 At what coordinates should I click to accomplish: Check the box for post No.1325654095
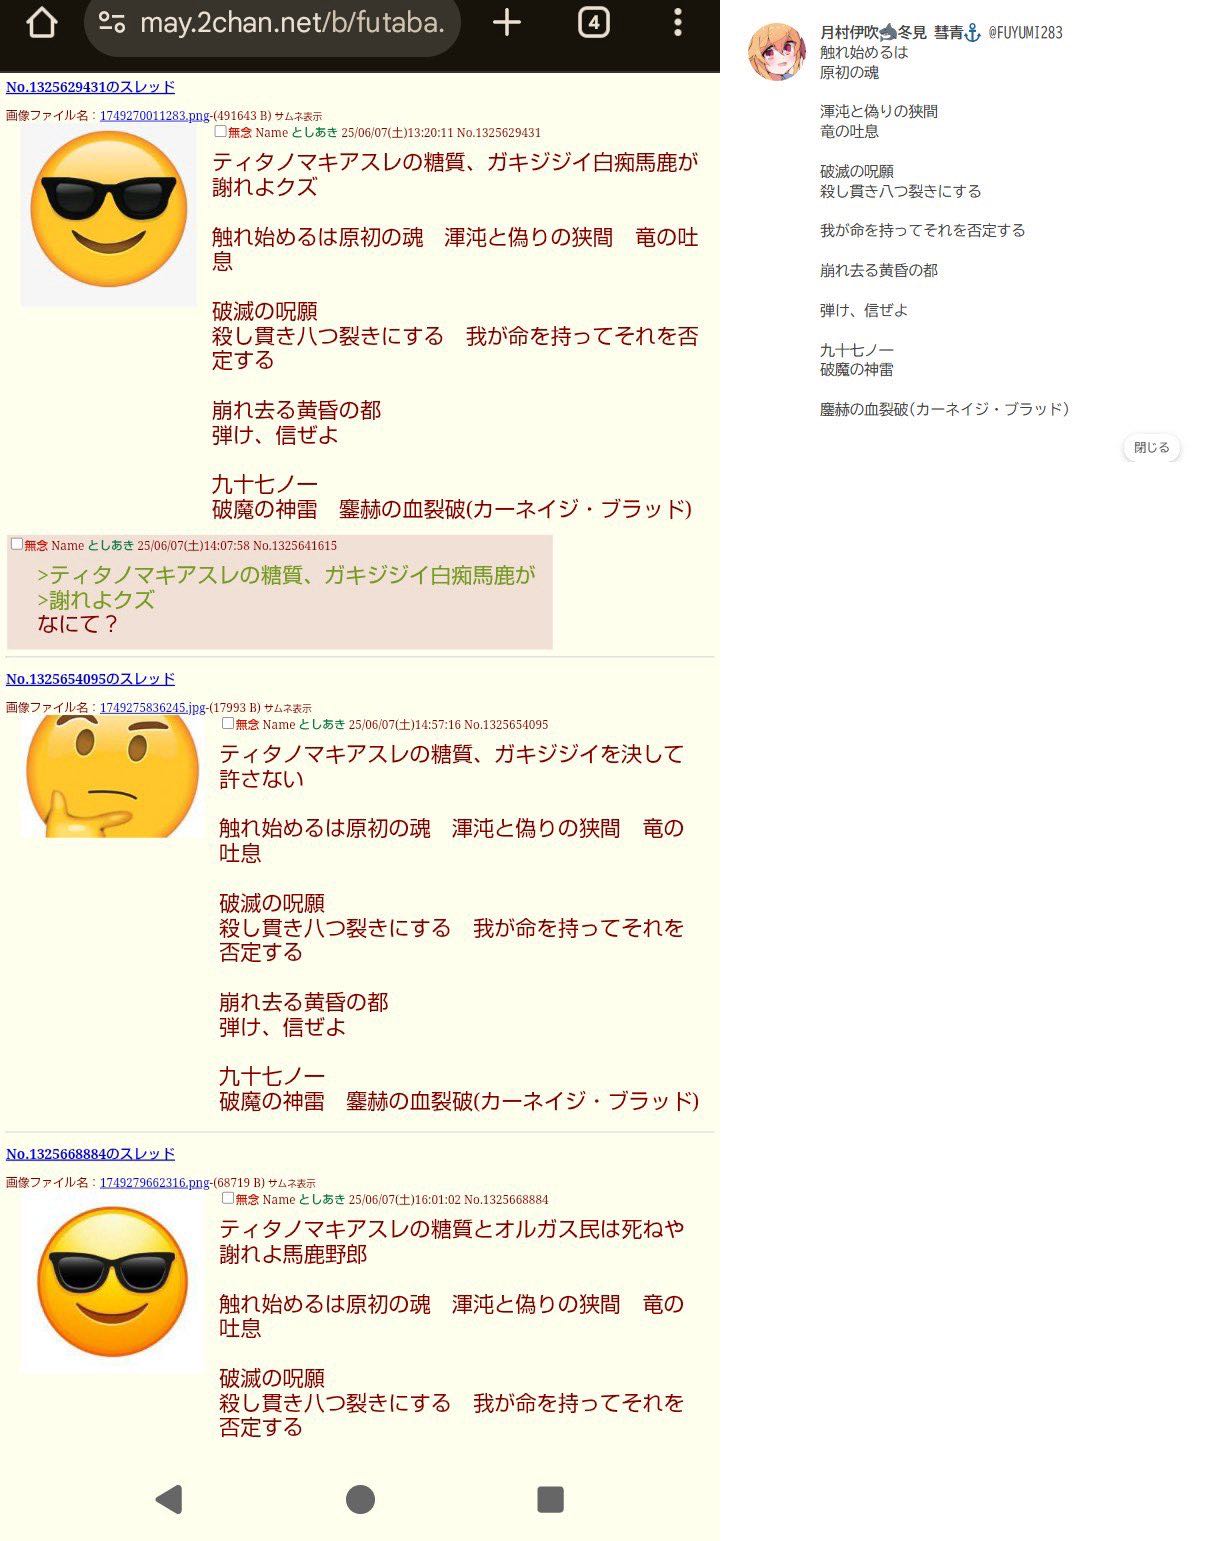click(x=227, y=723)
